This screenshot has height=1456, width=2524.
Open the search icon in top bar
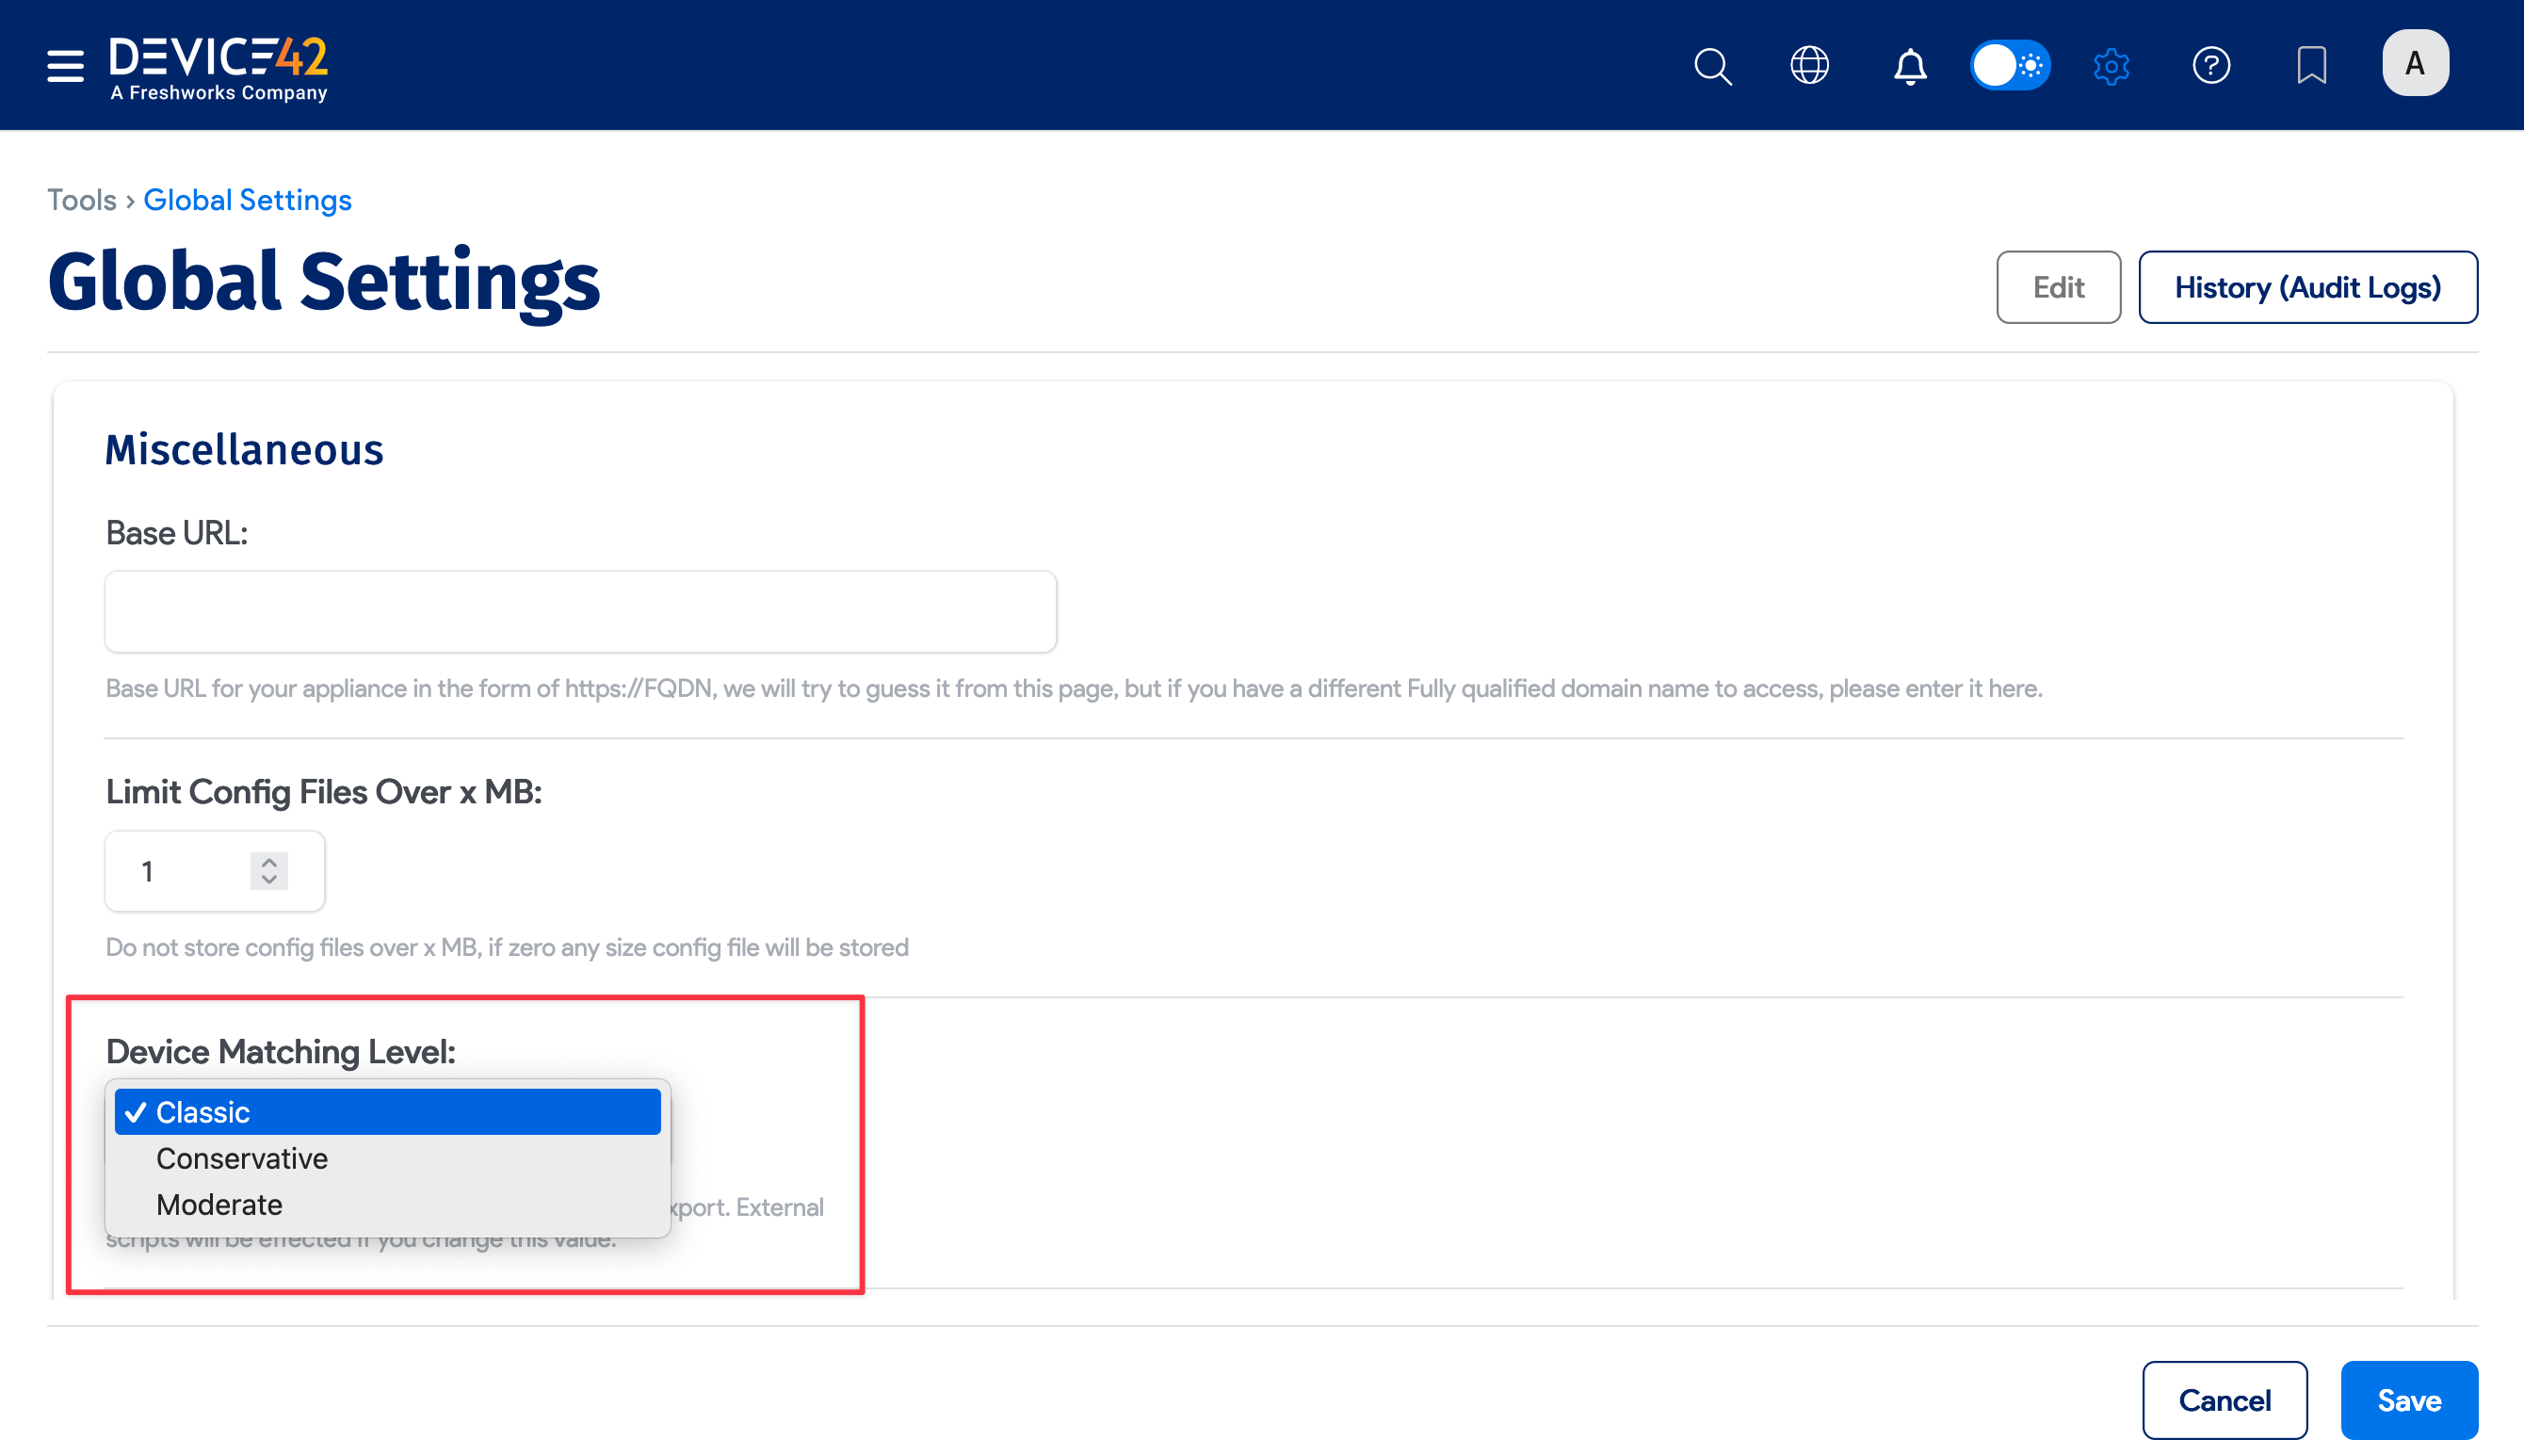[x=1711, y=65]
